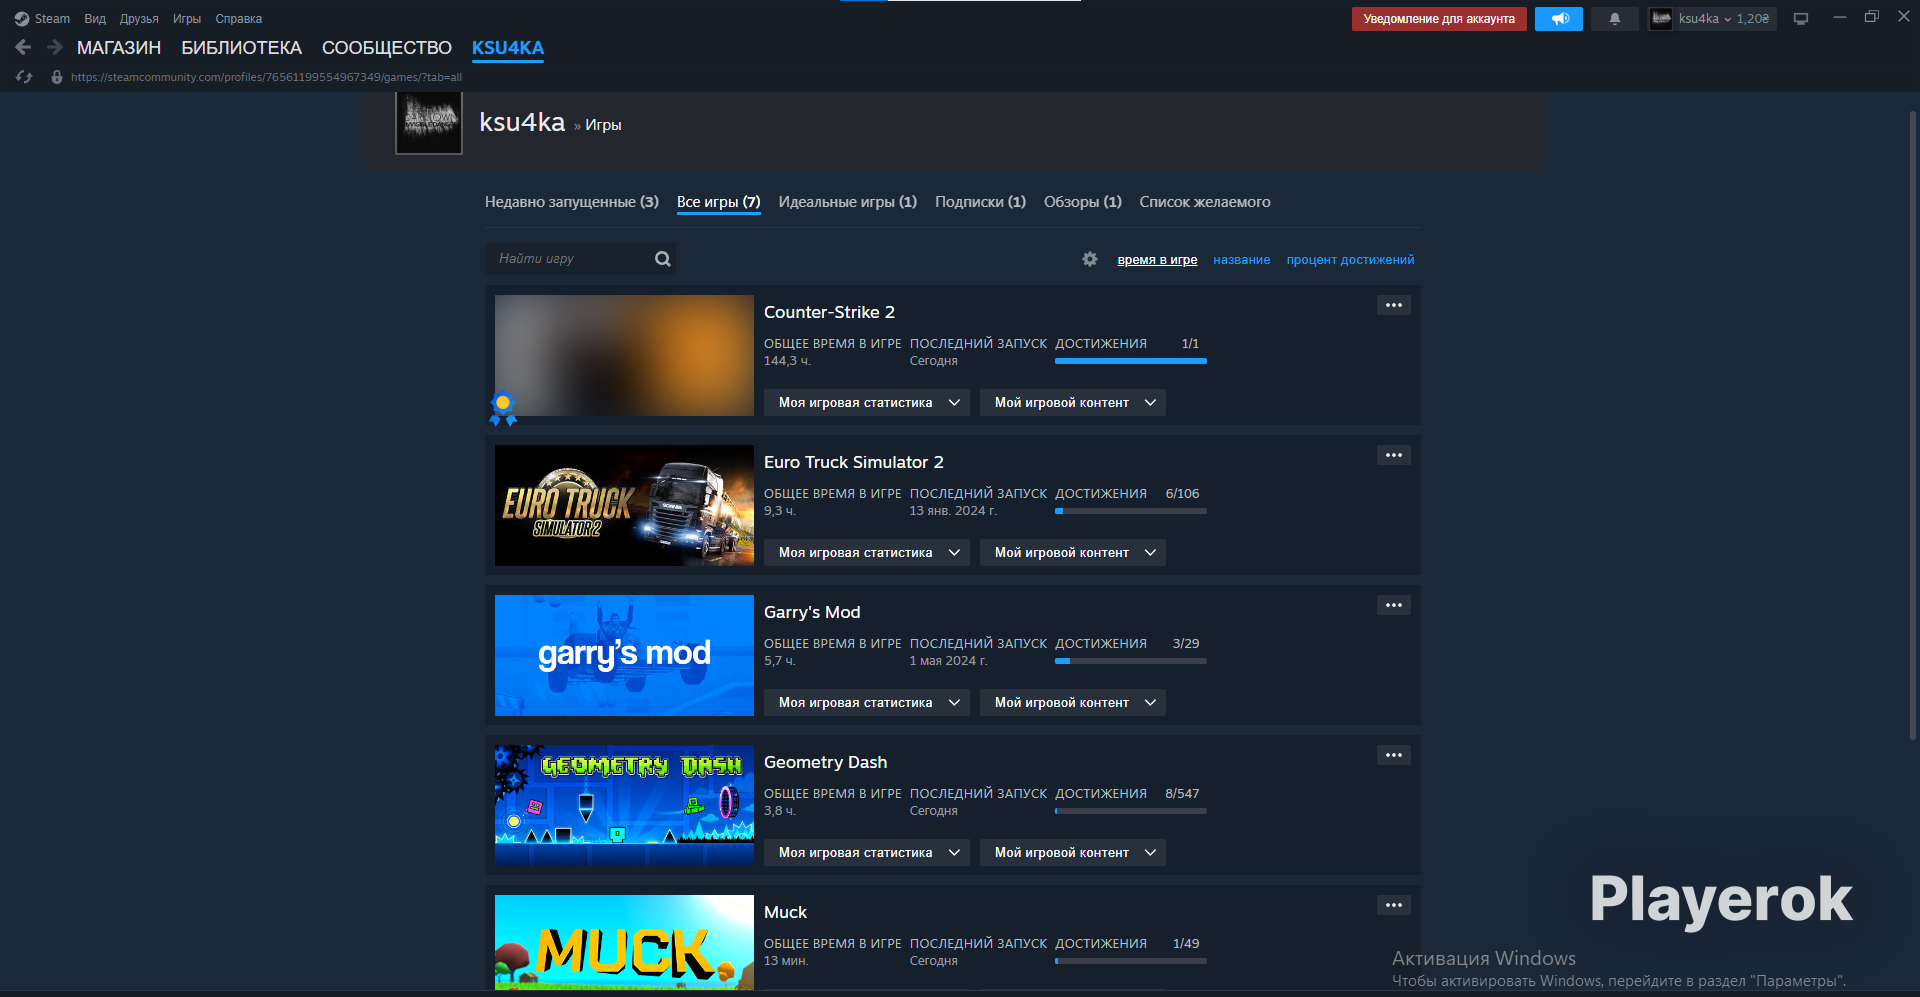
Task: Open the Обзоры (1) tab
Action: pos(1083,202)
